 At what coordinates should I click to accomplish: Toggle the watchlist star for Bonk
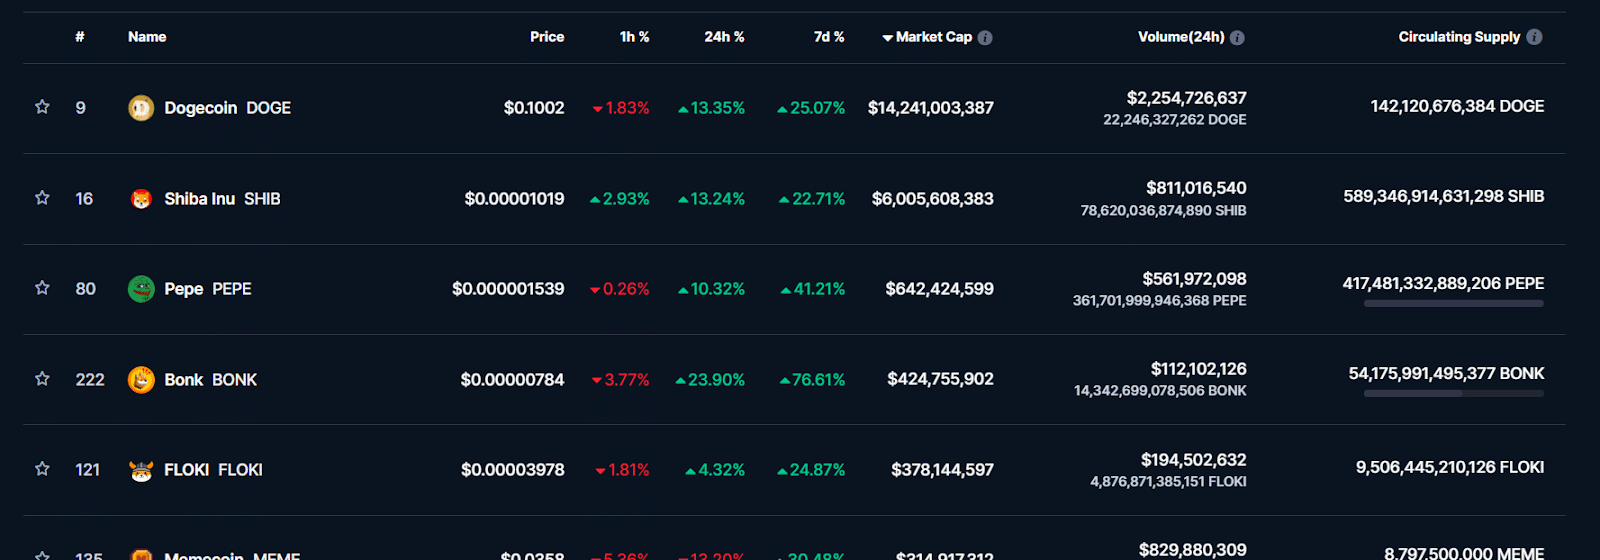point(42,379)
